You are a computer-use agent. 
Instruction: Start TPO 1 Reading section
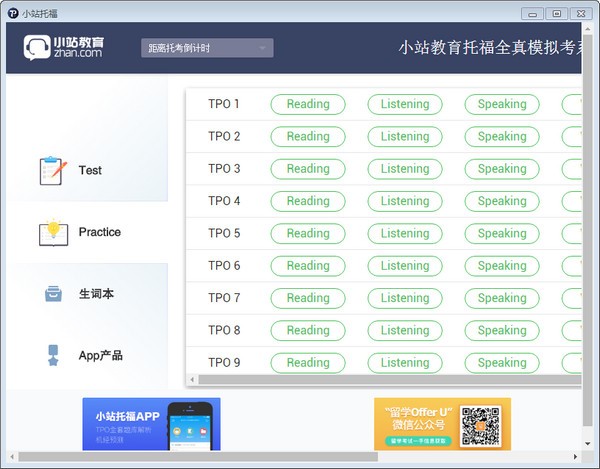(308, 104)
